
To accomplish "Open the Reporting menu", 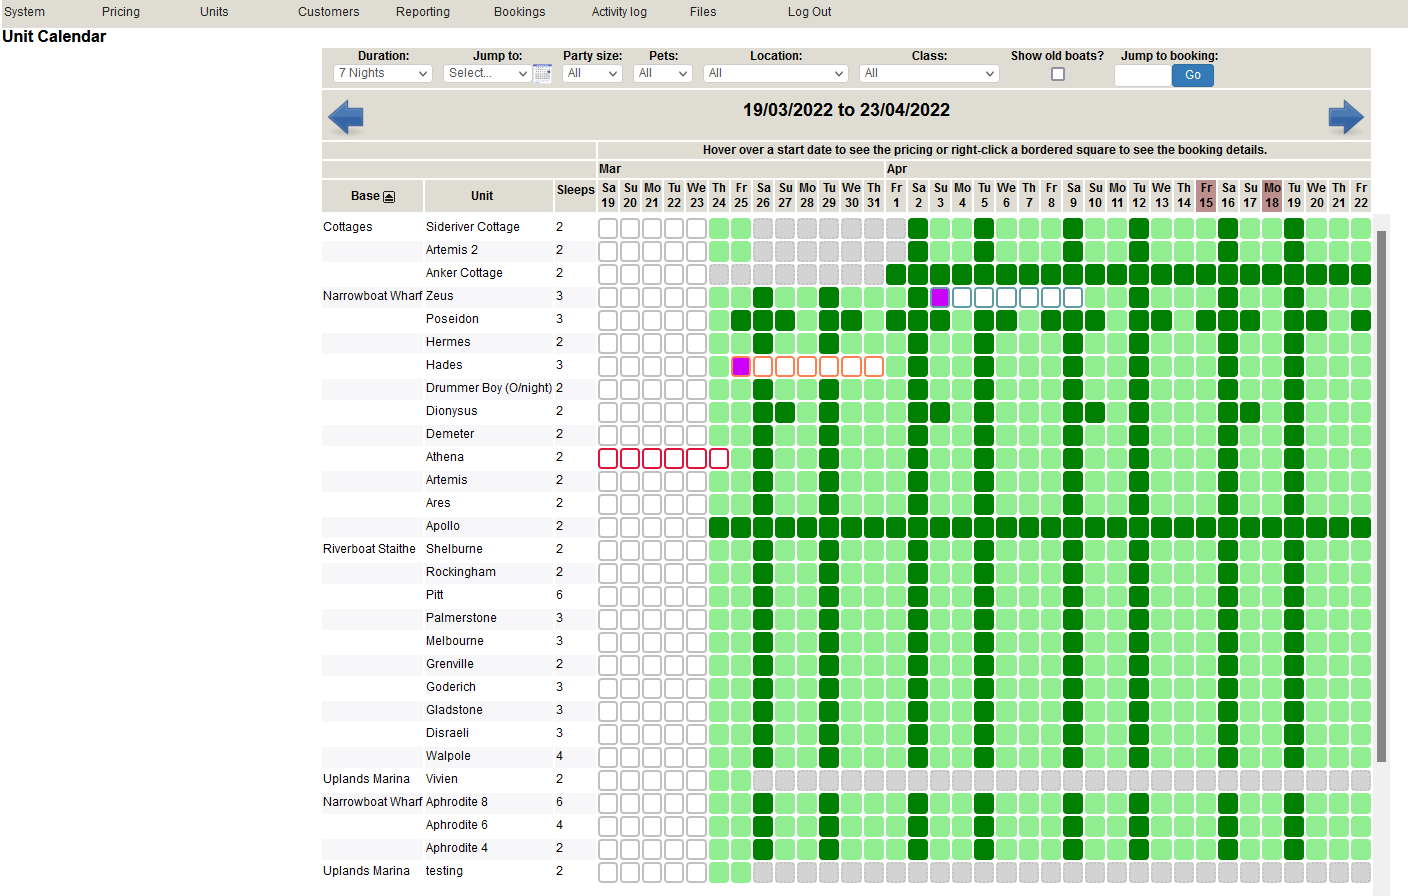I will coord(422,12).
